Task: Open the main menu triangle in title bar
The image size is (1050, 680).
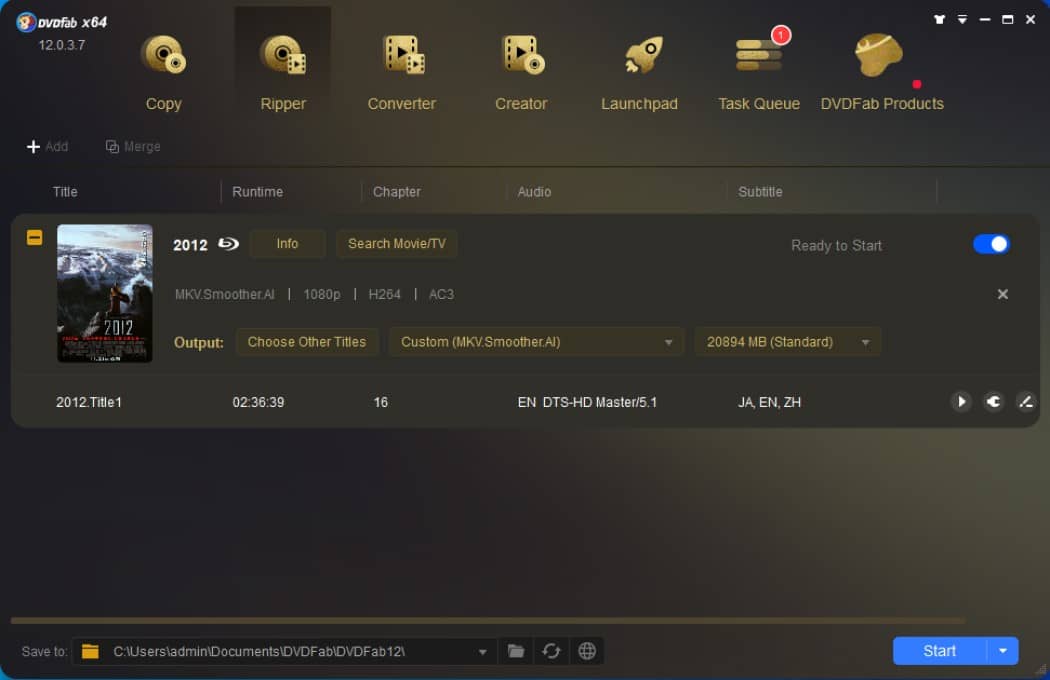Action: [962, 19]
